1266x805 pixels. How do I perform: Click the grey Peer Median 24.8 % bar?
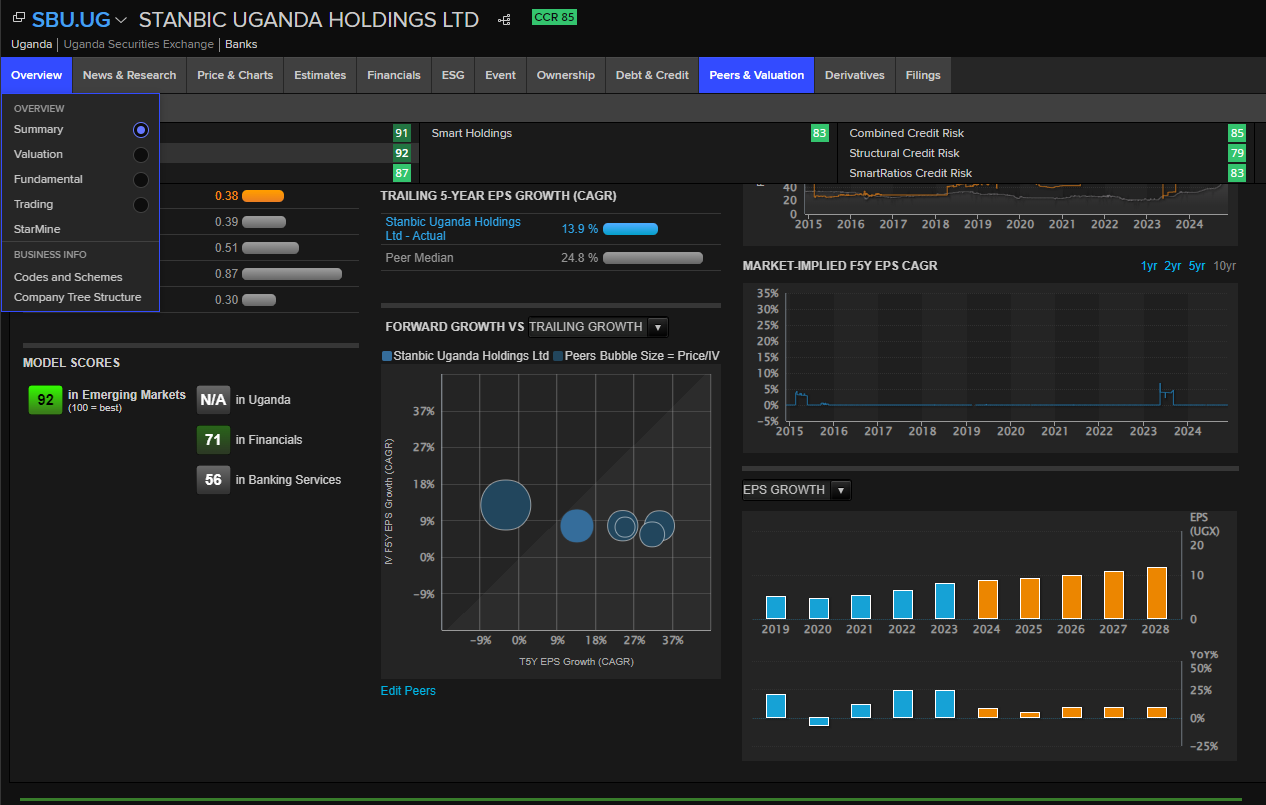[652, 258]
